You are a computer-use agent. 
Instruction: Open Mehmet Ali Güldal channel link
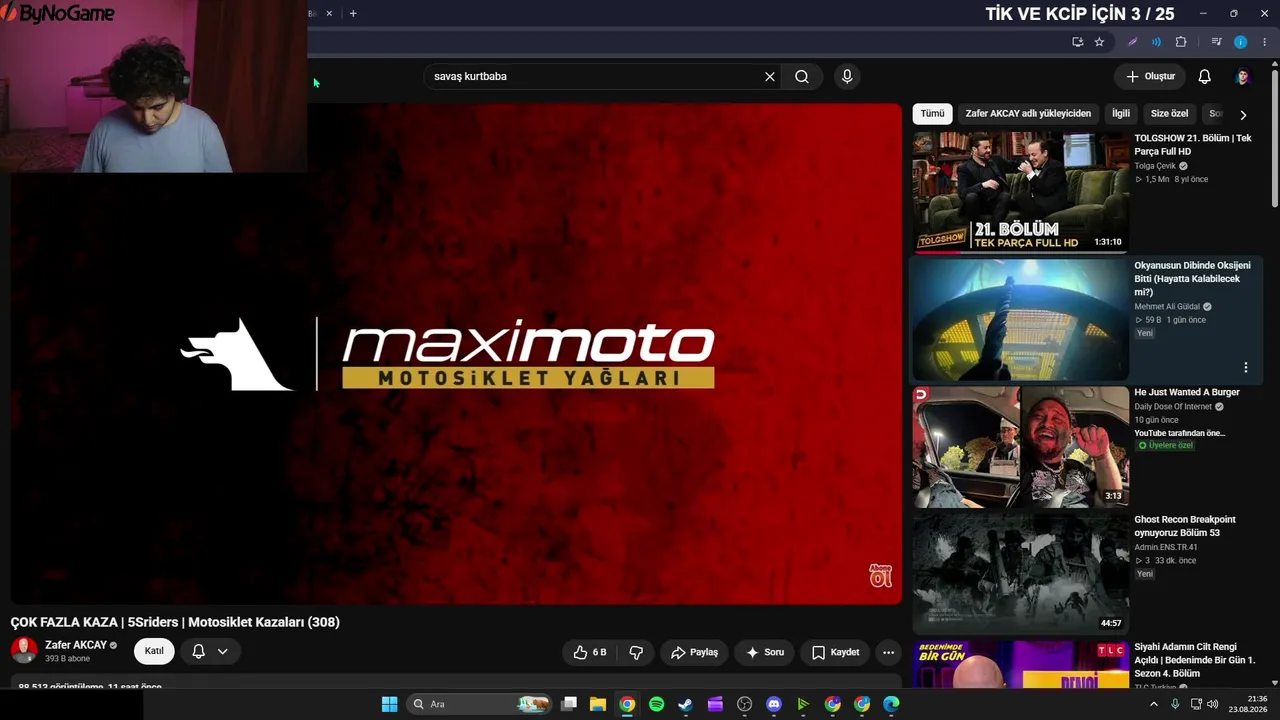1167,307
